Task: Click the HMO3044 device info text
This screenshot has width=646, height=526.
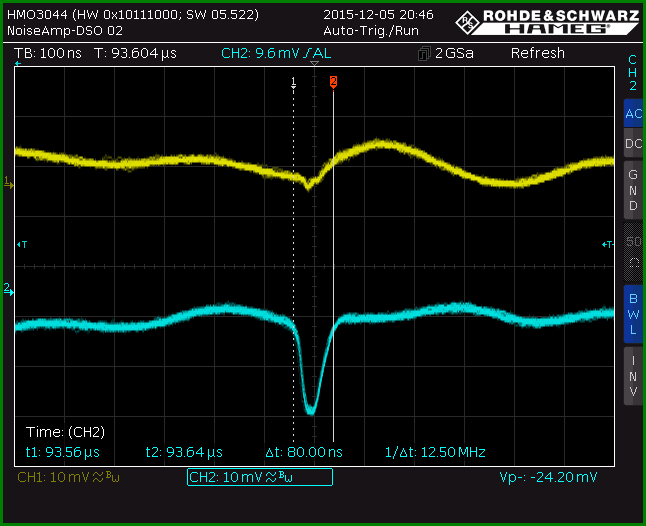Action: click(133, 15)
